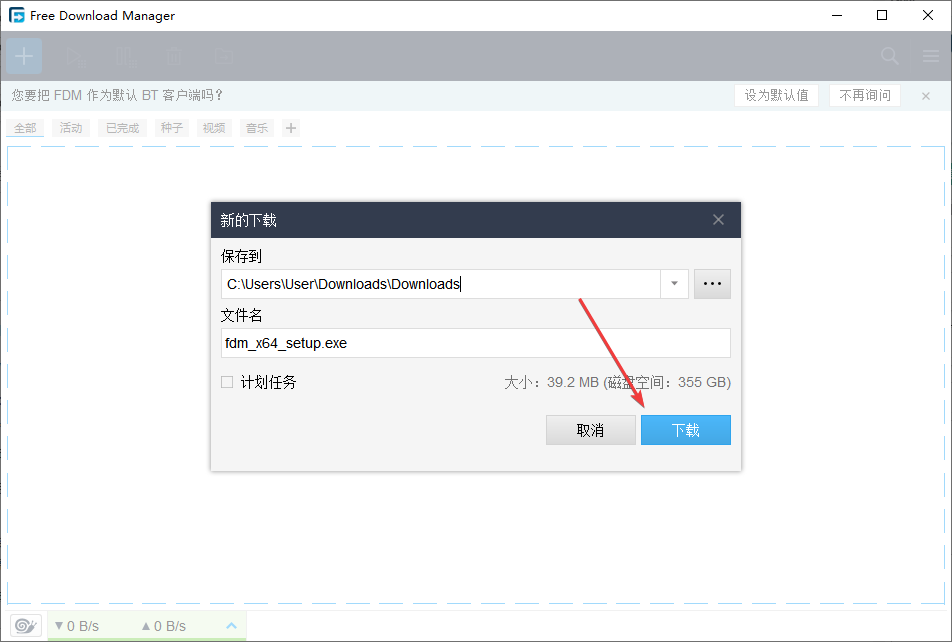Dismiss the default BT client notification
The width and height of the screenshot is (952, 642).
coord(926,96)
